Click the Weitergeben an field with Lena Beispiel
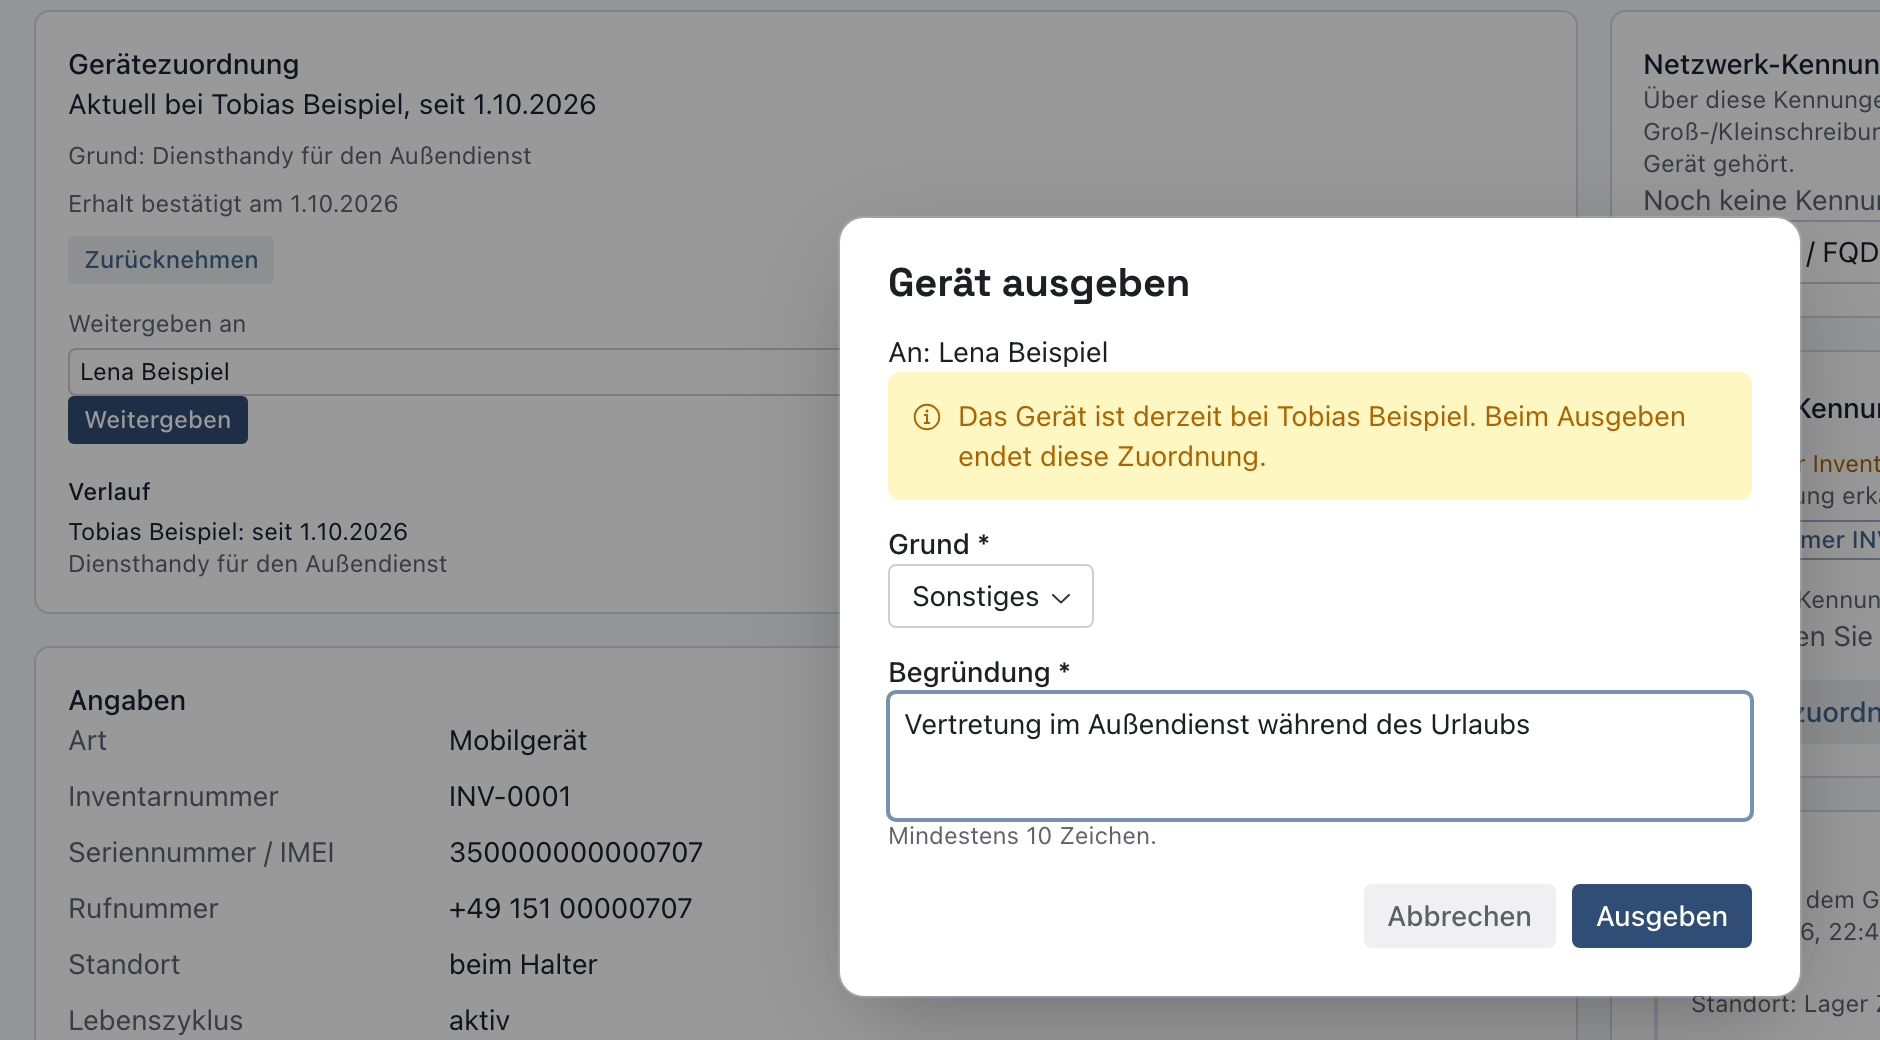Viewport: 1880px width, 1040px height. (x=454, y=372)
